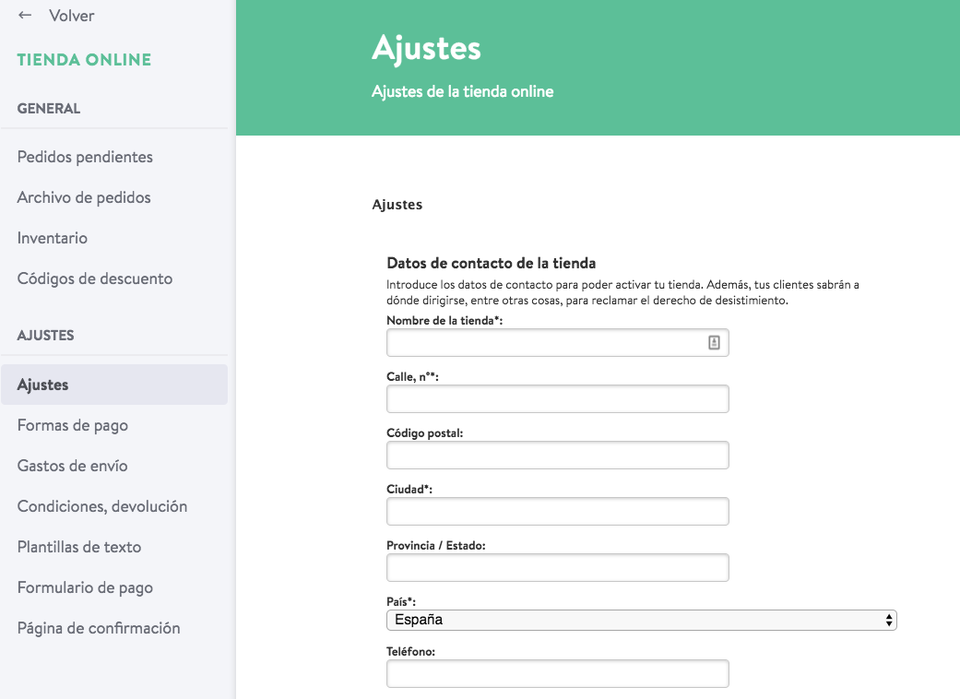Image resolution: width=960 pixels, height=699 pixels.
Task: Go back via the Volver link
Action: pyautogui.click(x=72, y=16)
